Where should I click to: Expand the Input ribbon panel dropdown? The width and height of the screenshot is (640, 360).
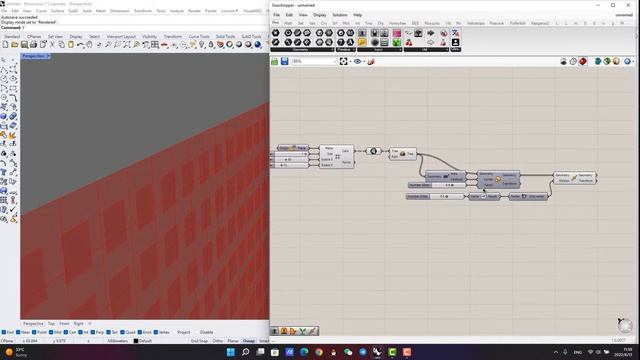click(x=400, y=50)
